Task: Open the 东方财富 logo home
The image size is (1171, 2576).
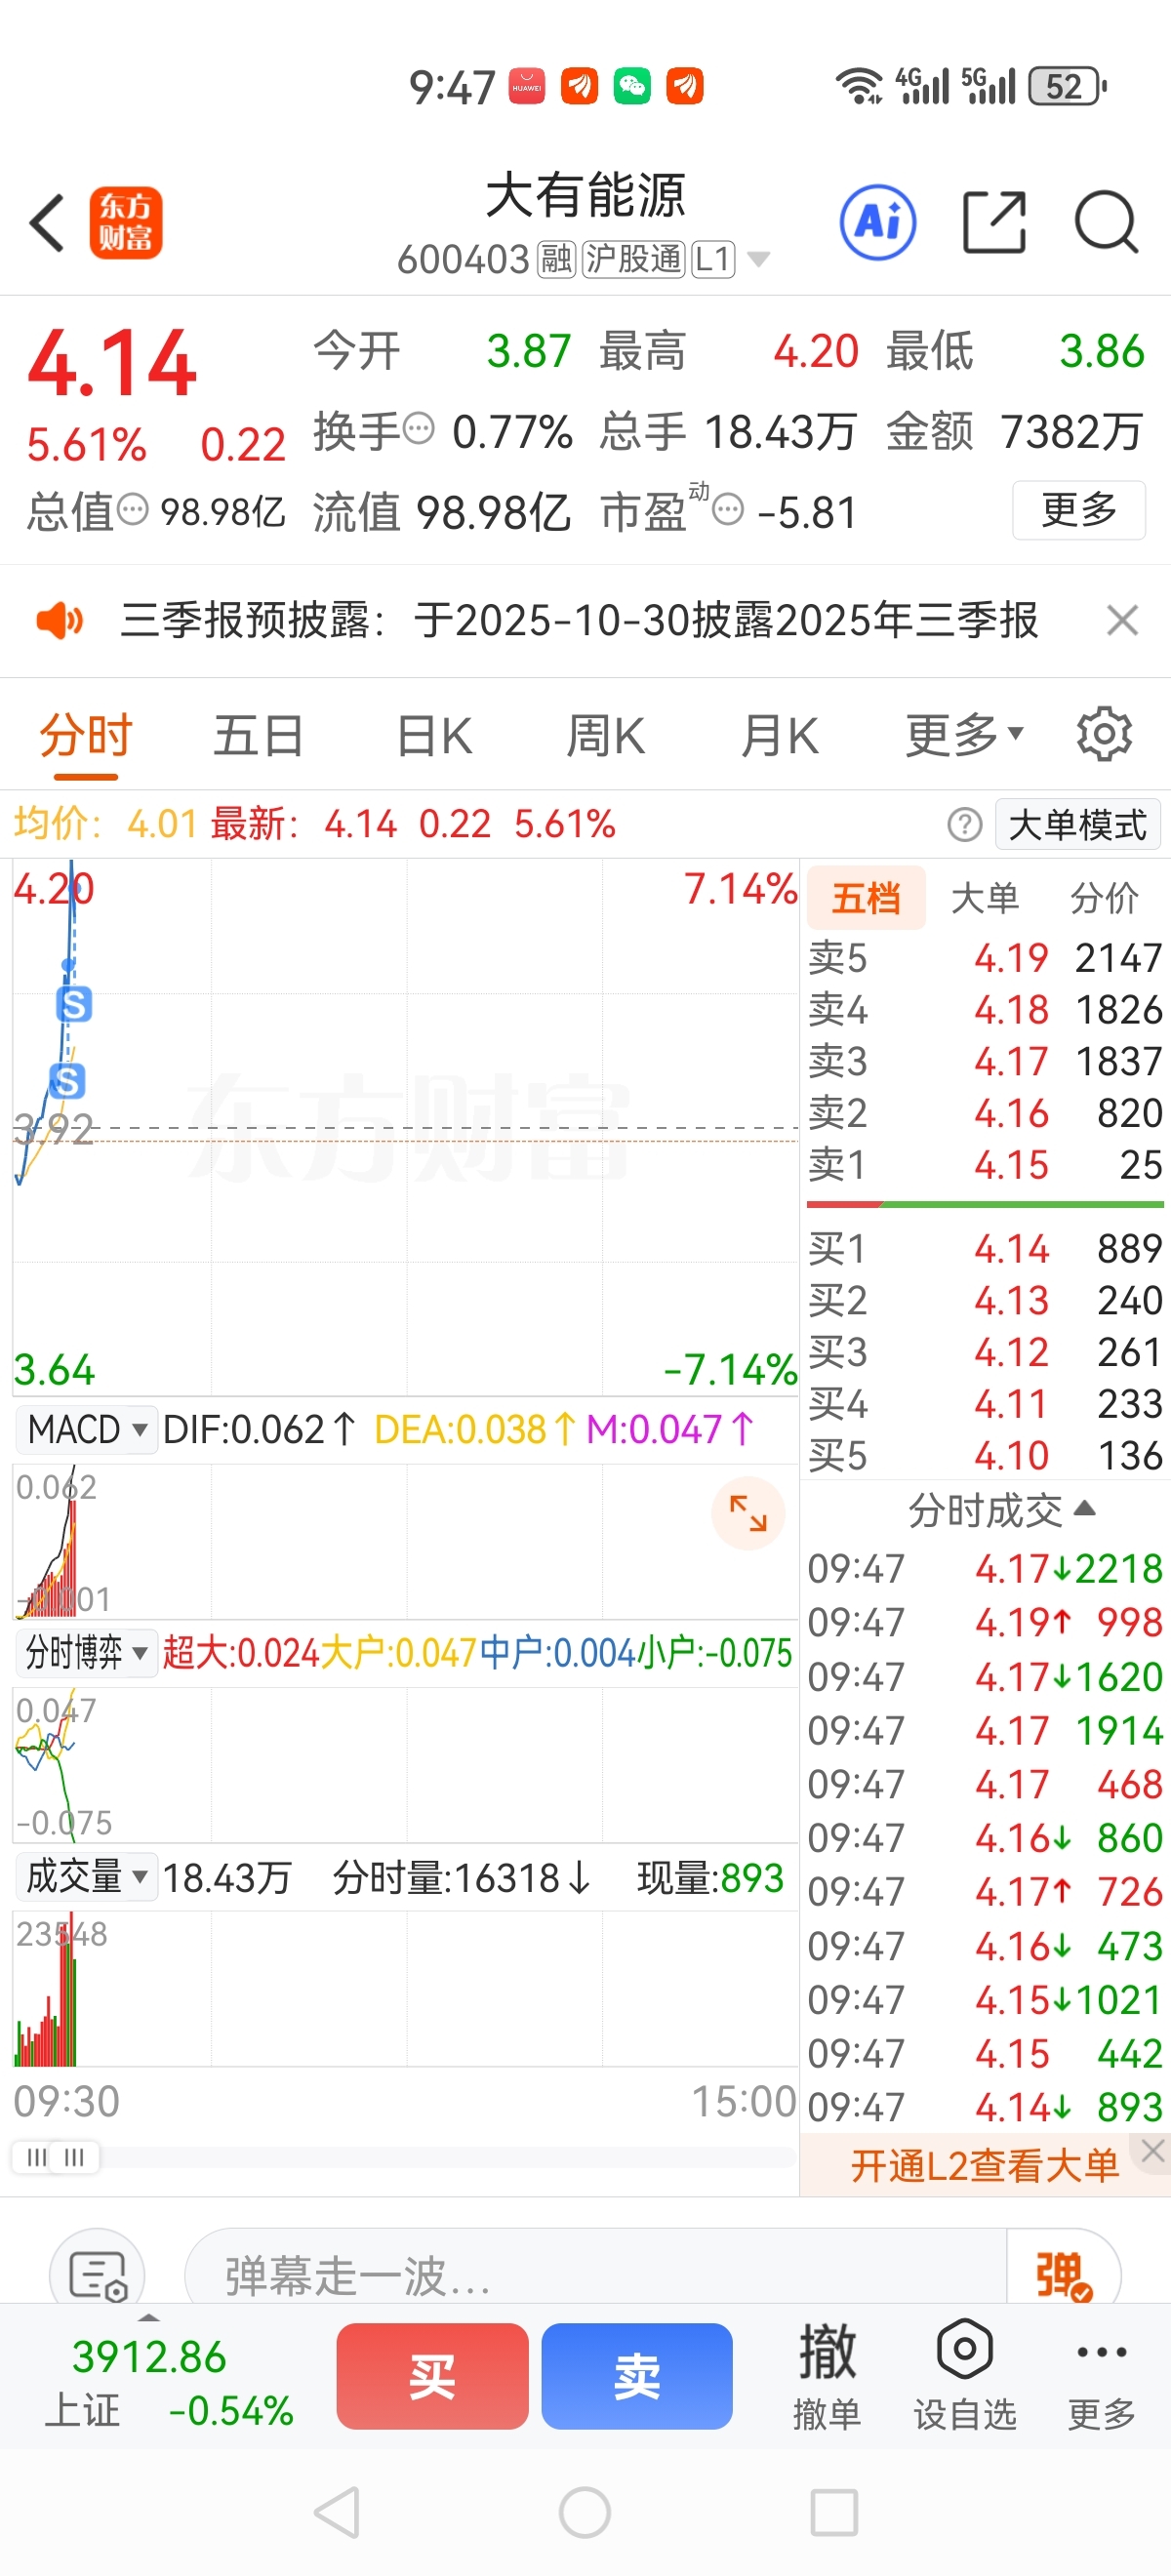Action: (x=126, y=222)
